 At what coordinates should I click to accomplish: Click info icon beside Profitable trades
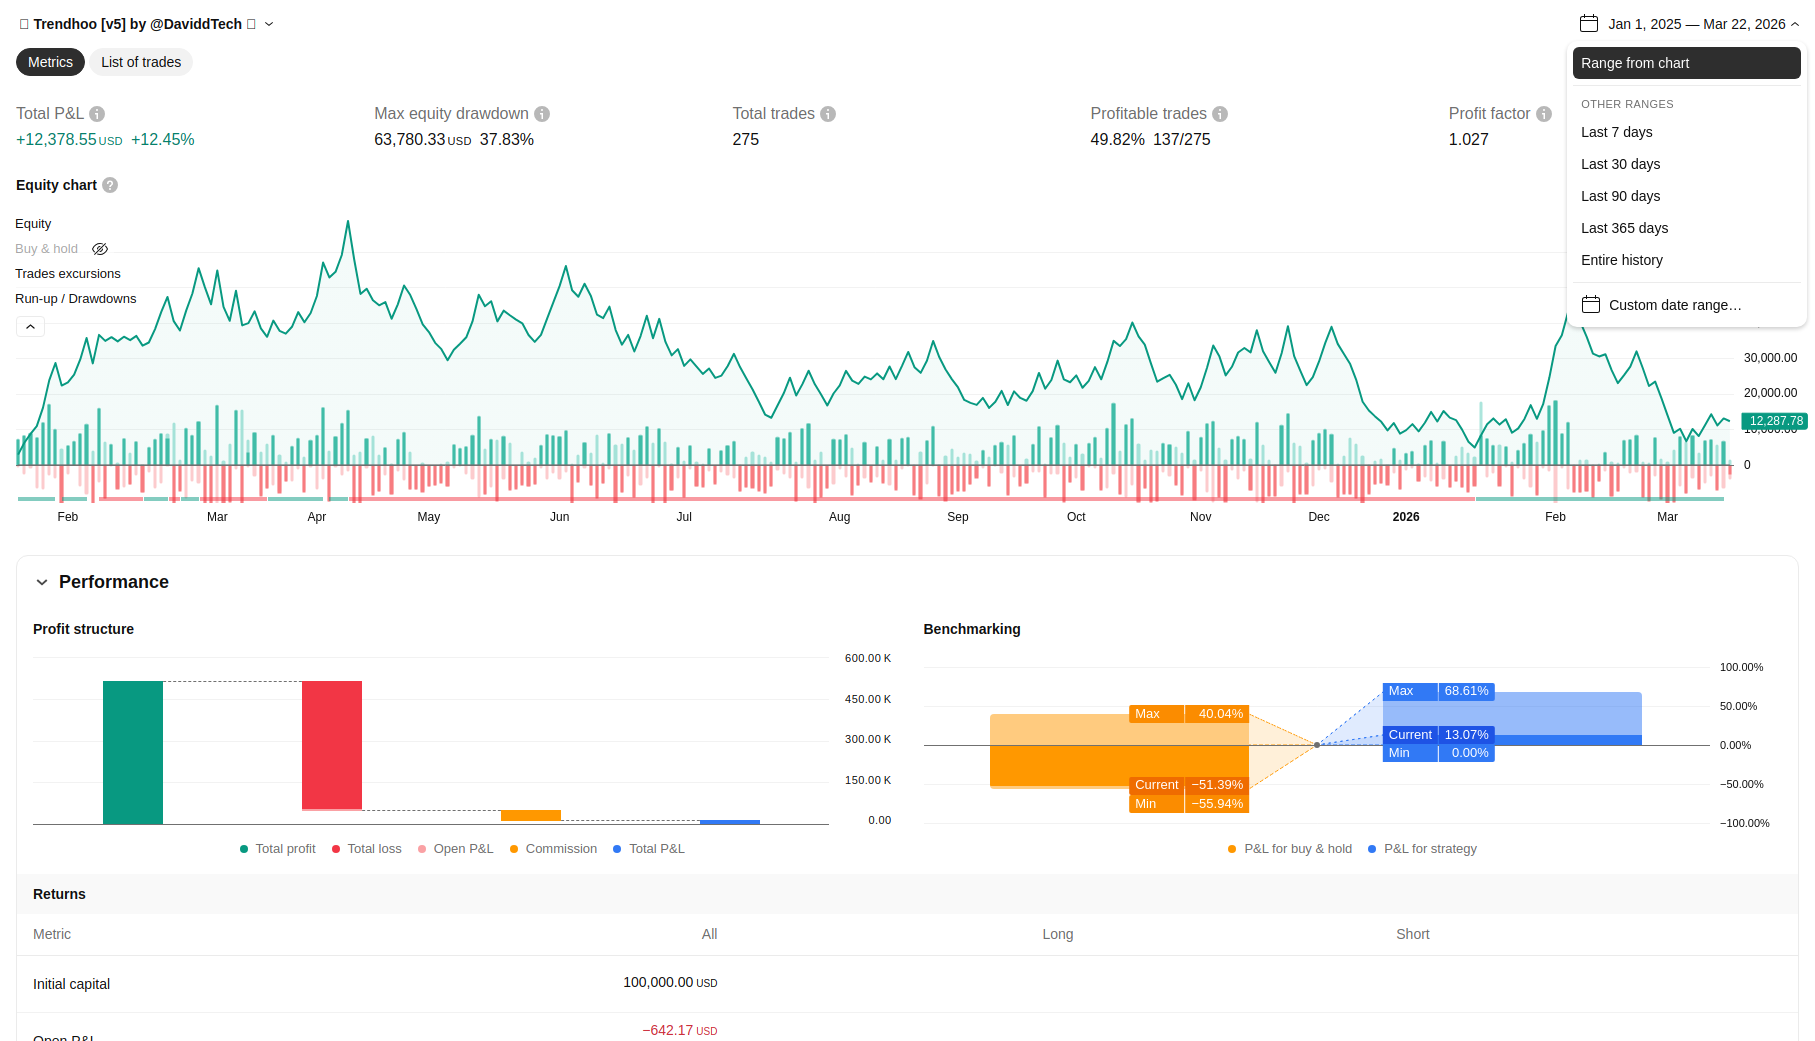click(x=1220, y=114)
